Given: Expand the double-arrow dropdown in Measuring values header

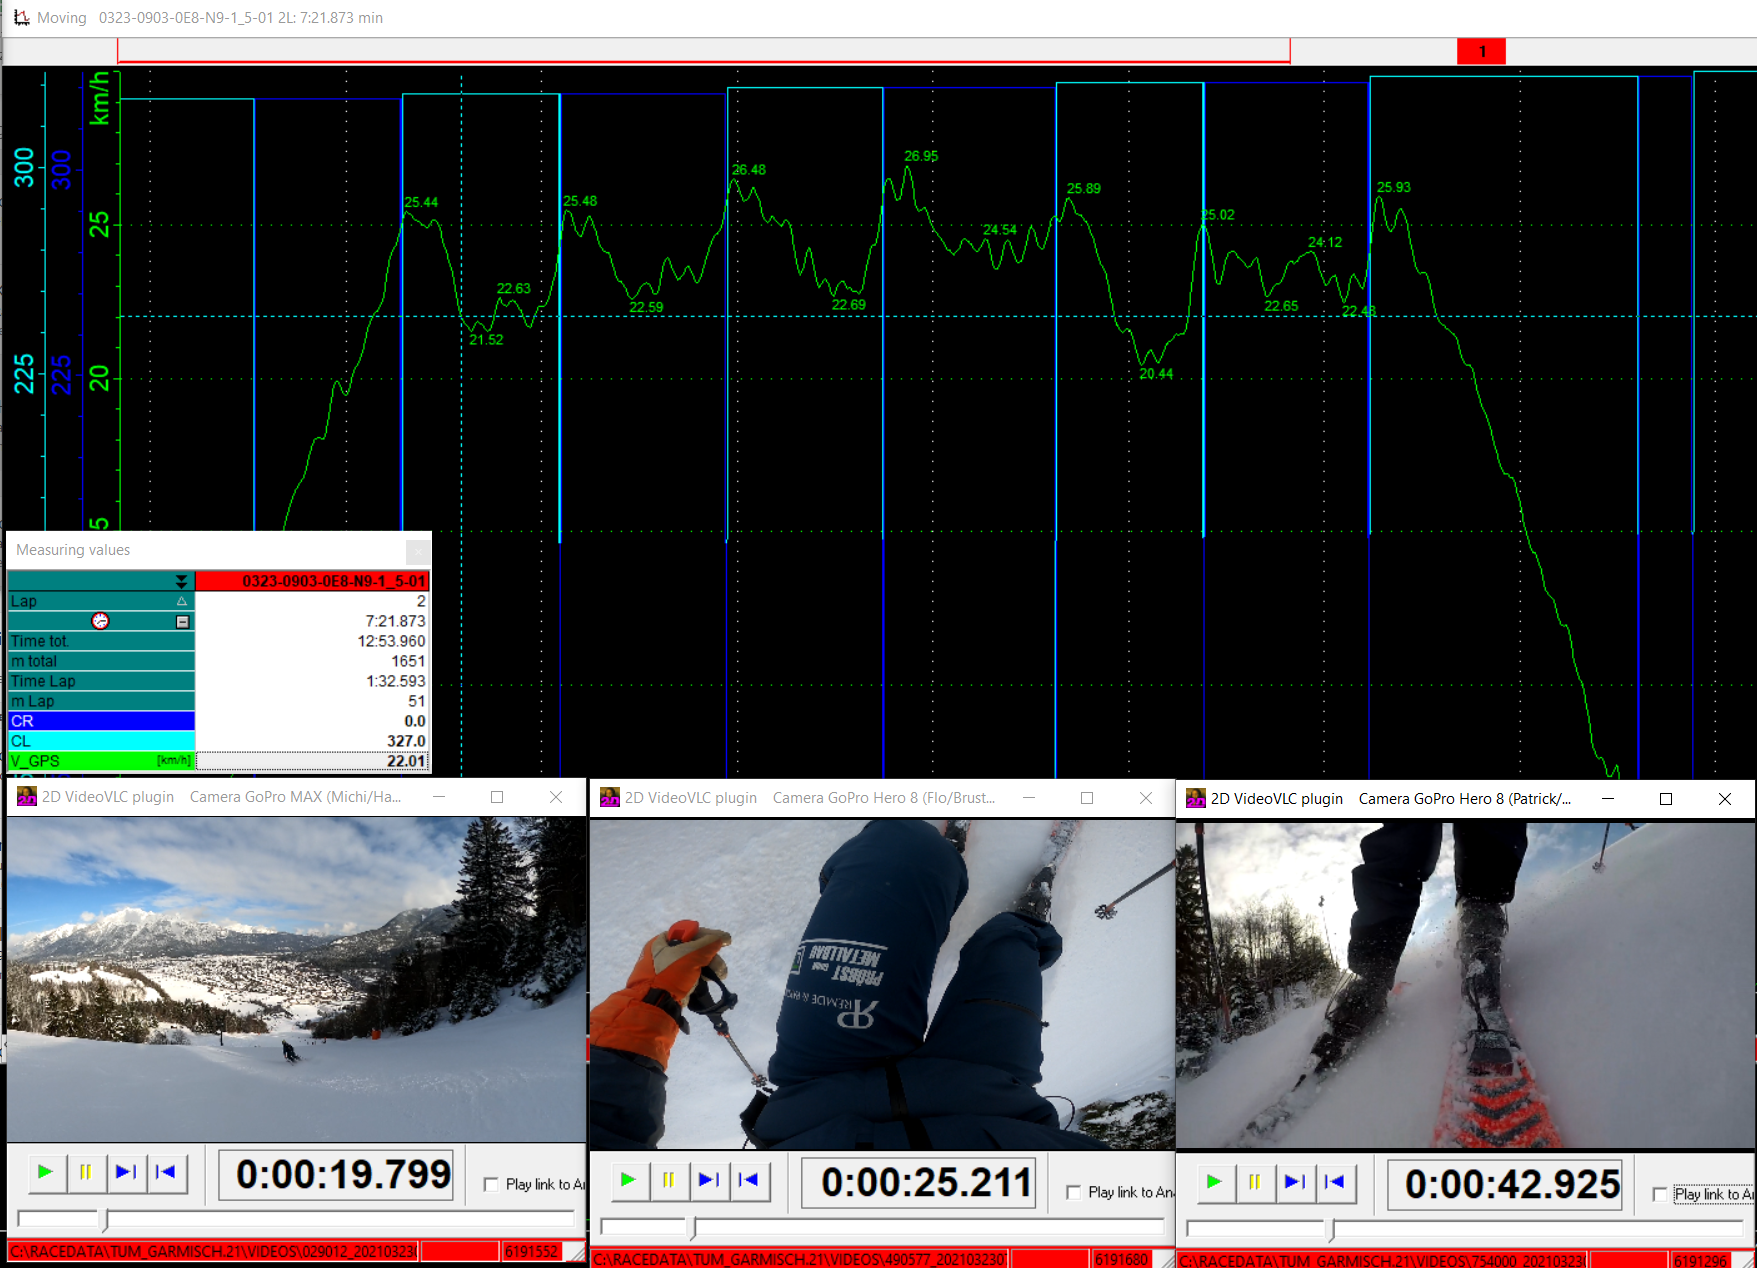Looking at the screenshot, I should click(181, 581).
